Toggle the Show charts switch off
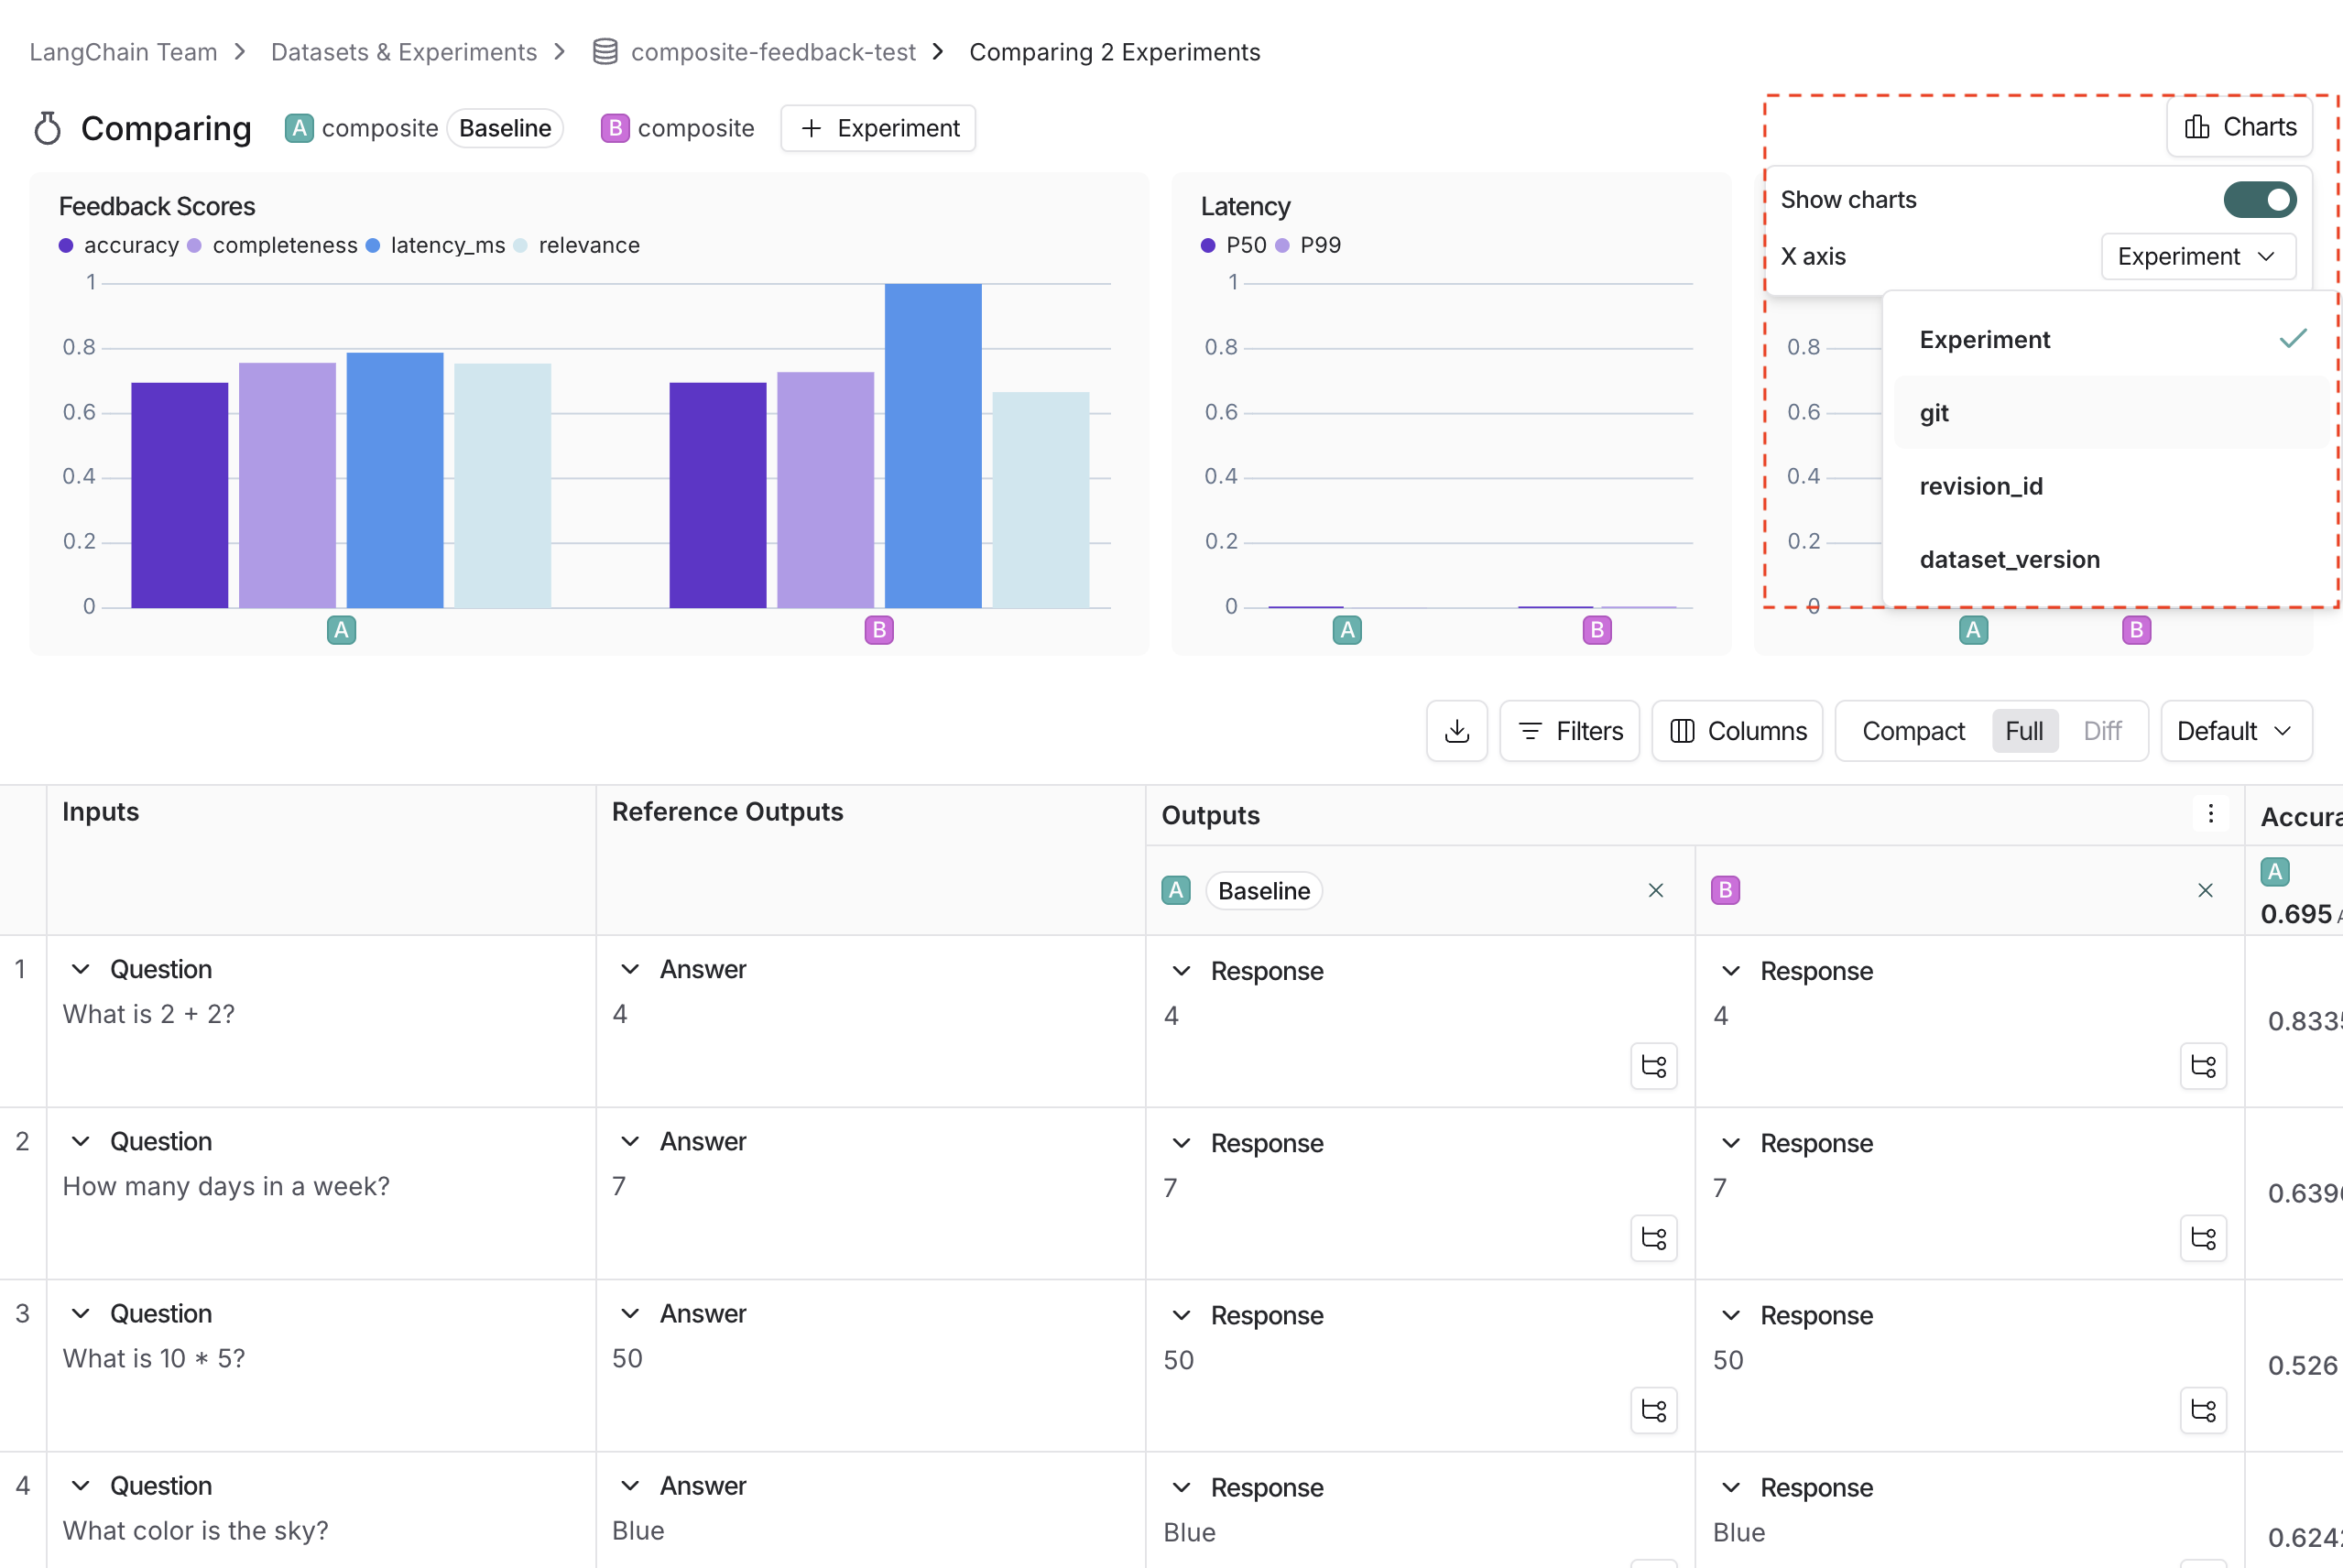Screen dimensions: 2343x1568 pos(2259,200)
